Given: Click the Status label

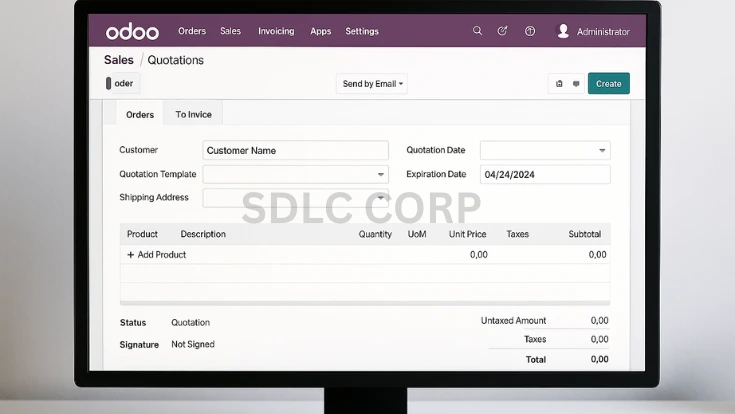Looking at the screenshot, I should (x=133, y=323).
